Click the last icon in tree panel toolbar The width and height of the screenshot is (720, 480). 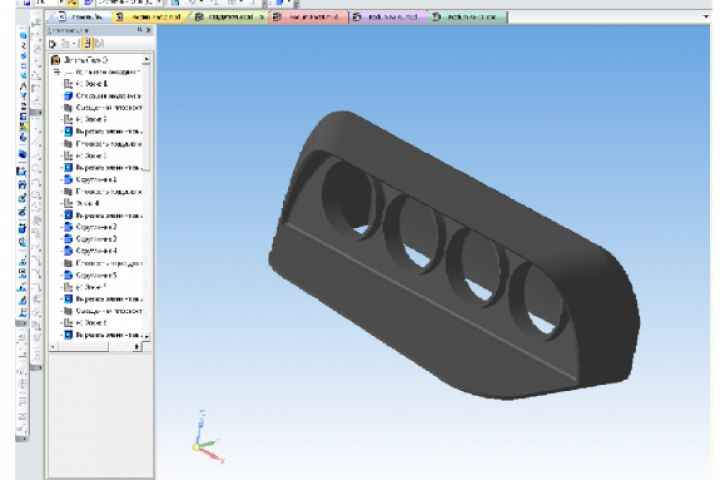coord(99,44)
